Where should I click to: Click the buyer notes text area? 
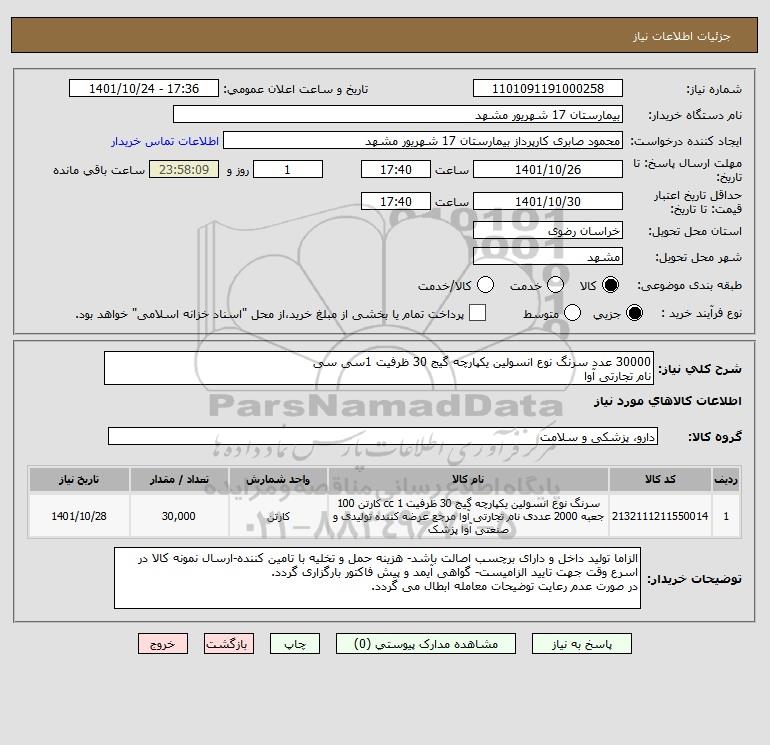coord(377,578)
